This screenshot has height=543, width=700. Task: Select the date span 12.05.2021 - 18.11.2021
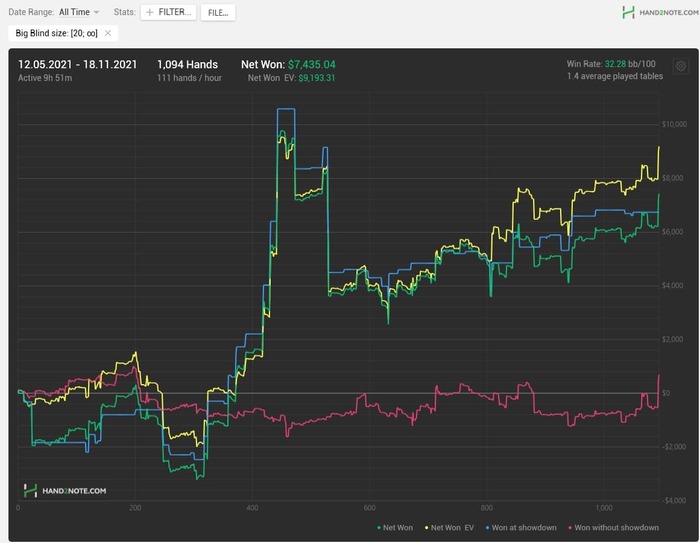pyautogui.click(x=78, y=65)
